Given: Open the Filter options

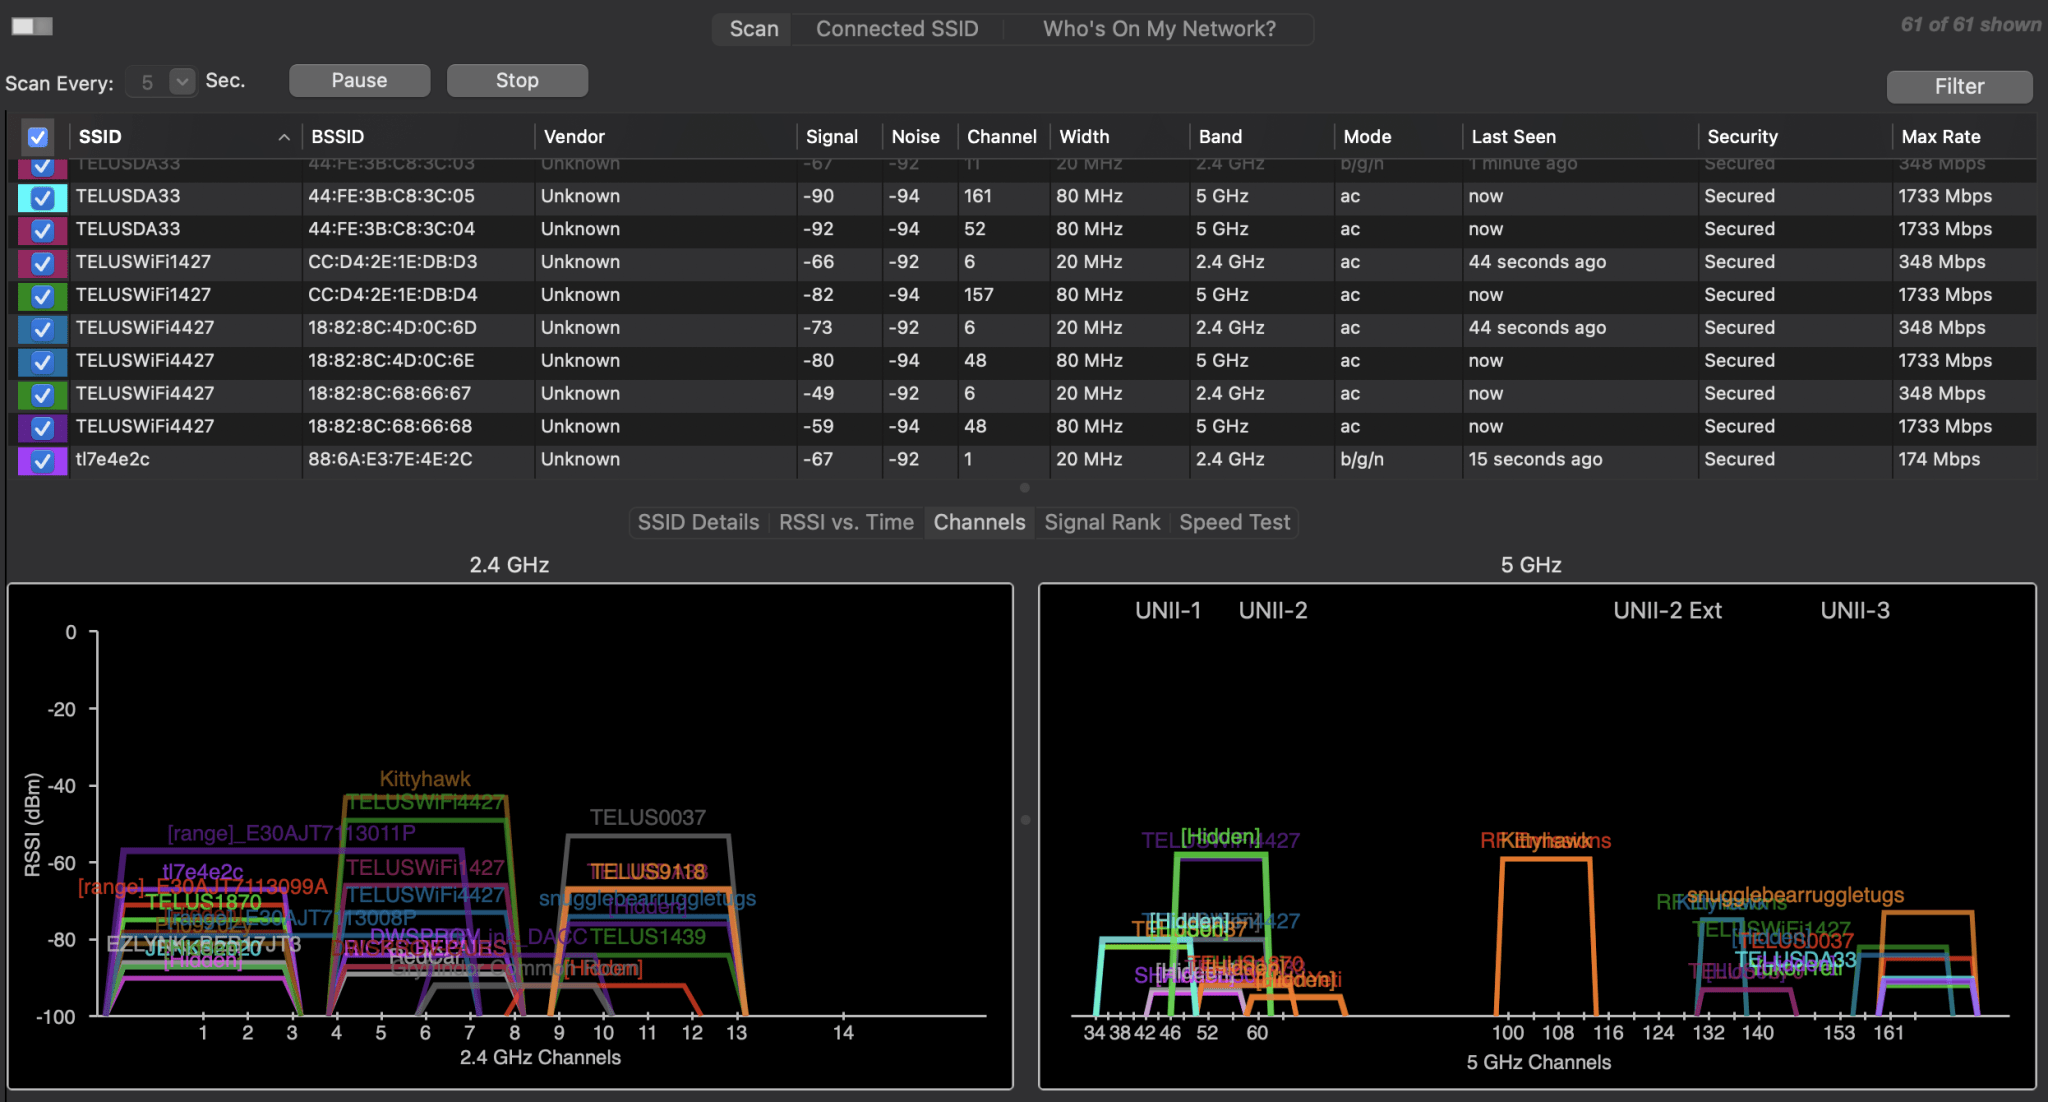Looking at the screenshot, I should [x=1959, y=87].
